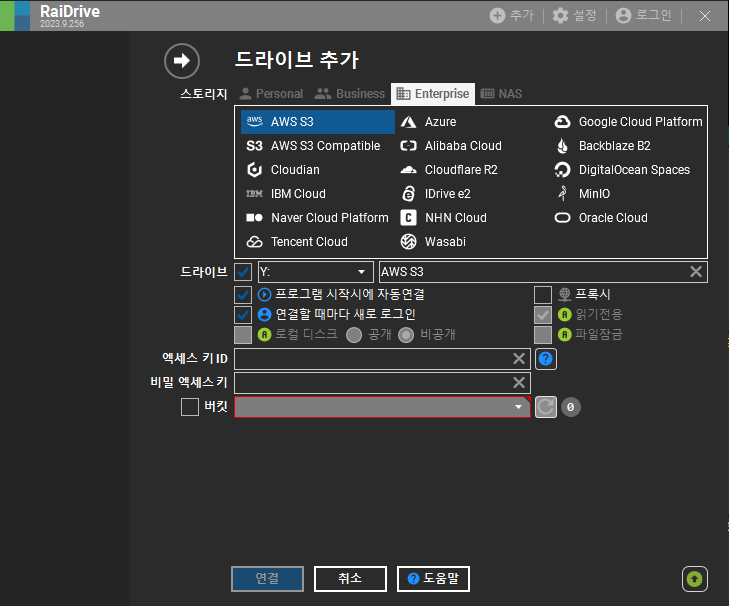Open 설정 settings in title bar

point(575,15)
